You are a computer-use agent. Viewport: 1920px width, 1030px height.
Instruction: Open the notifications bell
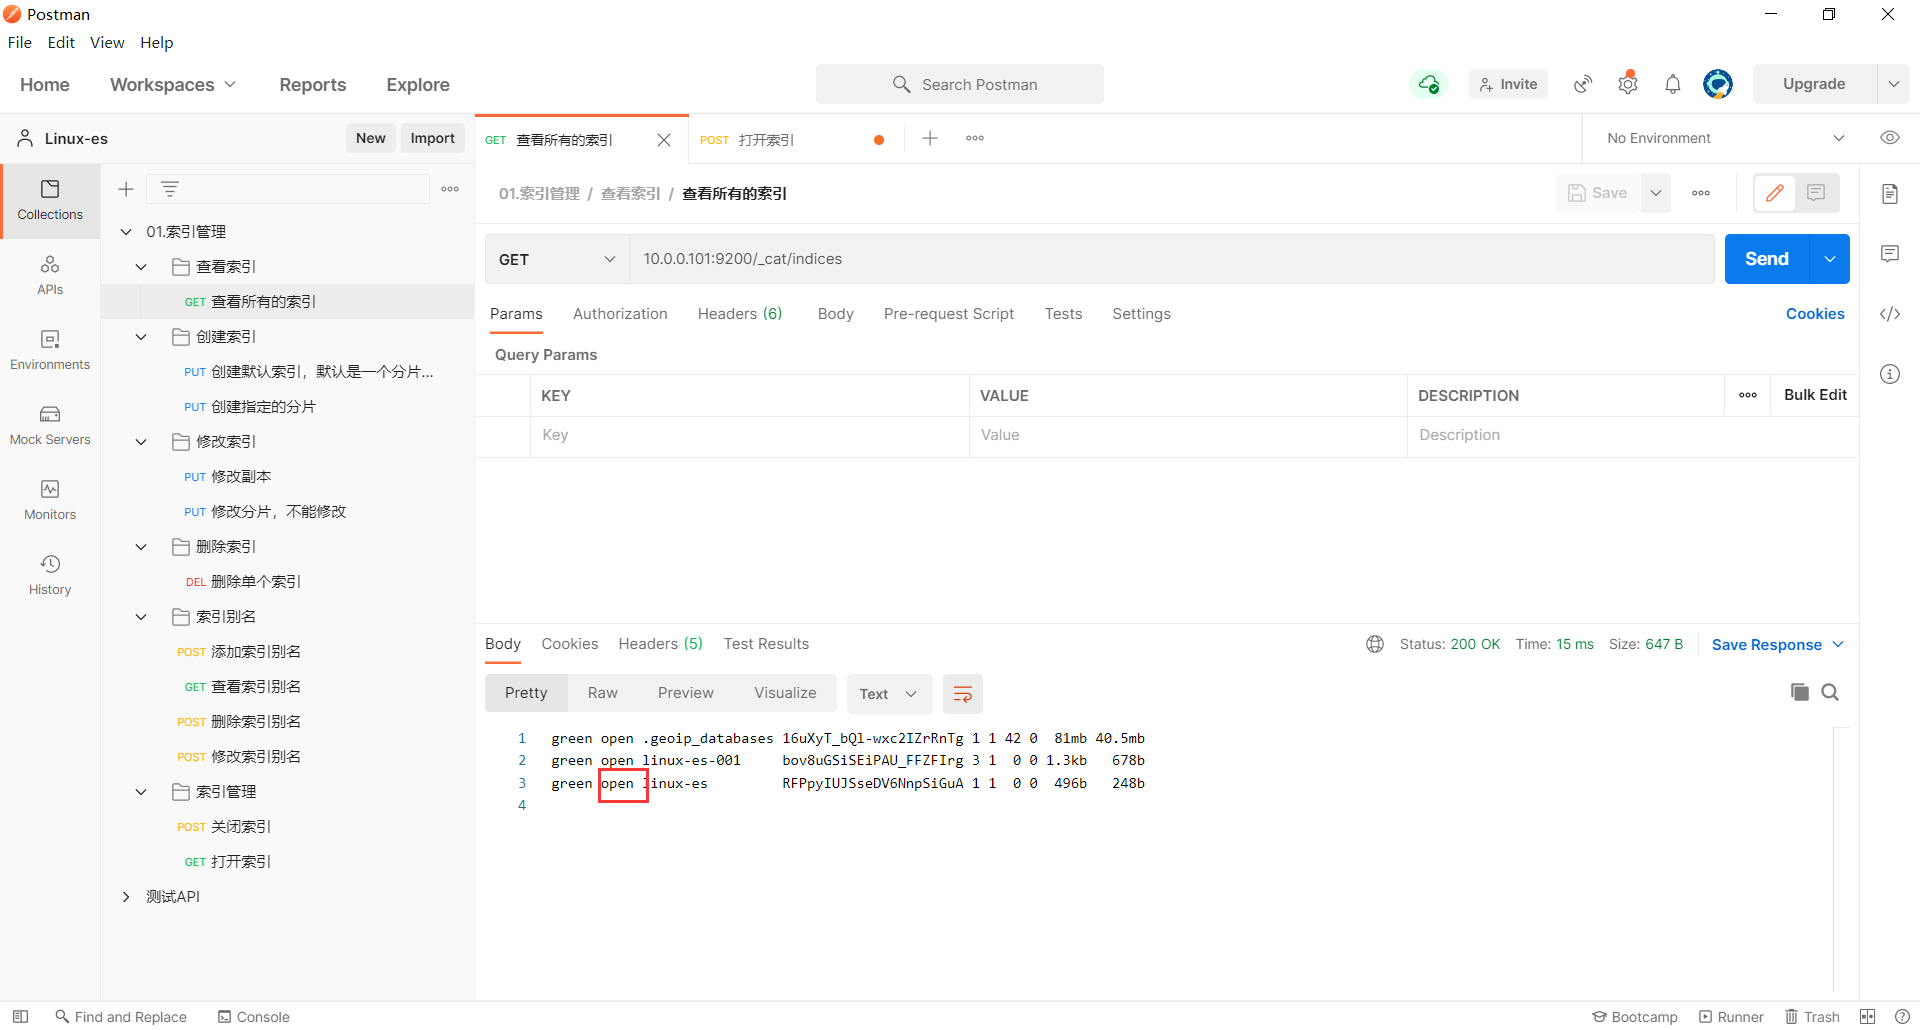tap(1673, 84)
